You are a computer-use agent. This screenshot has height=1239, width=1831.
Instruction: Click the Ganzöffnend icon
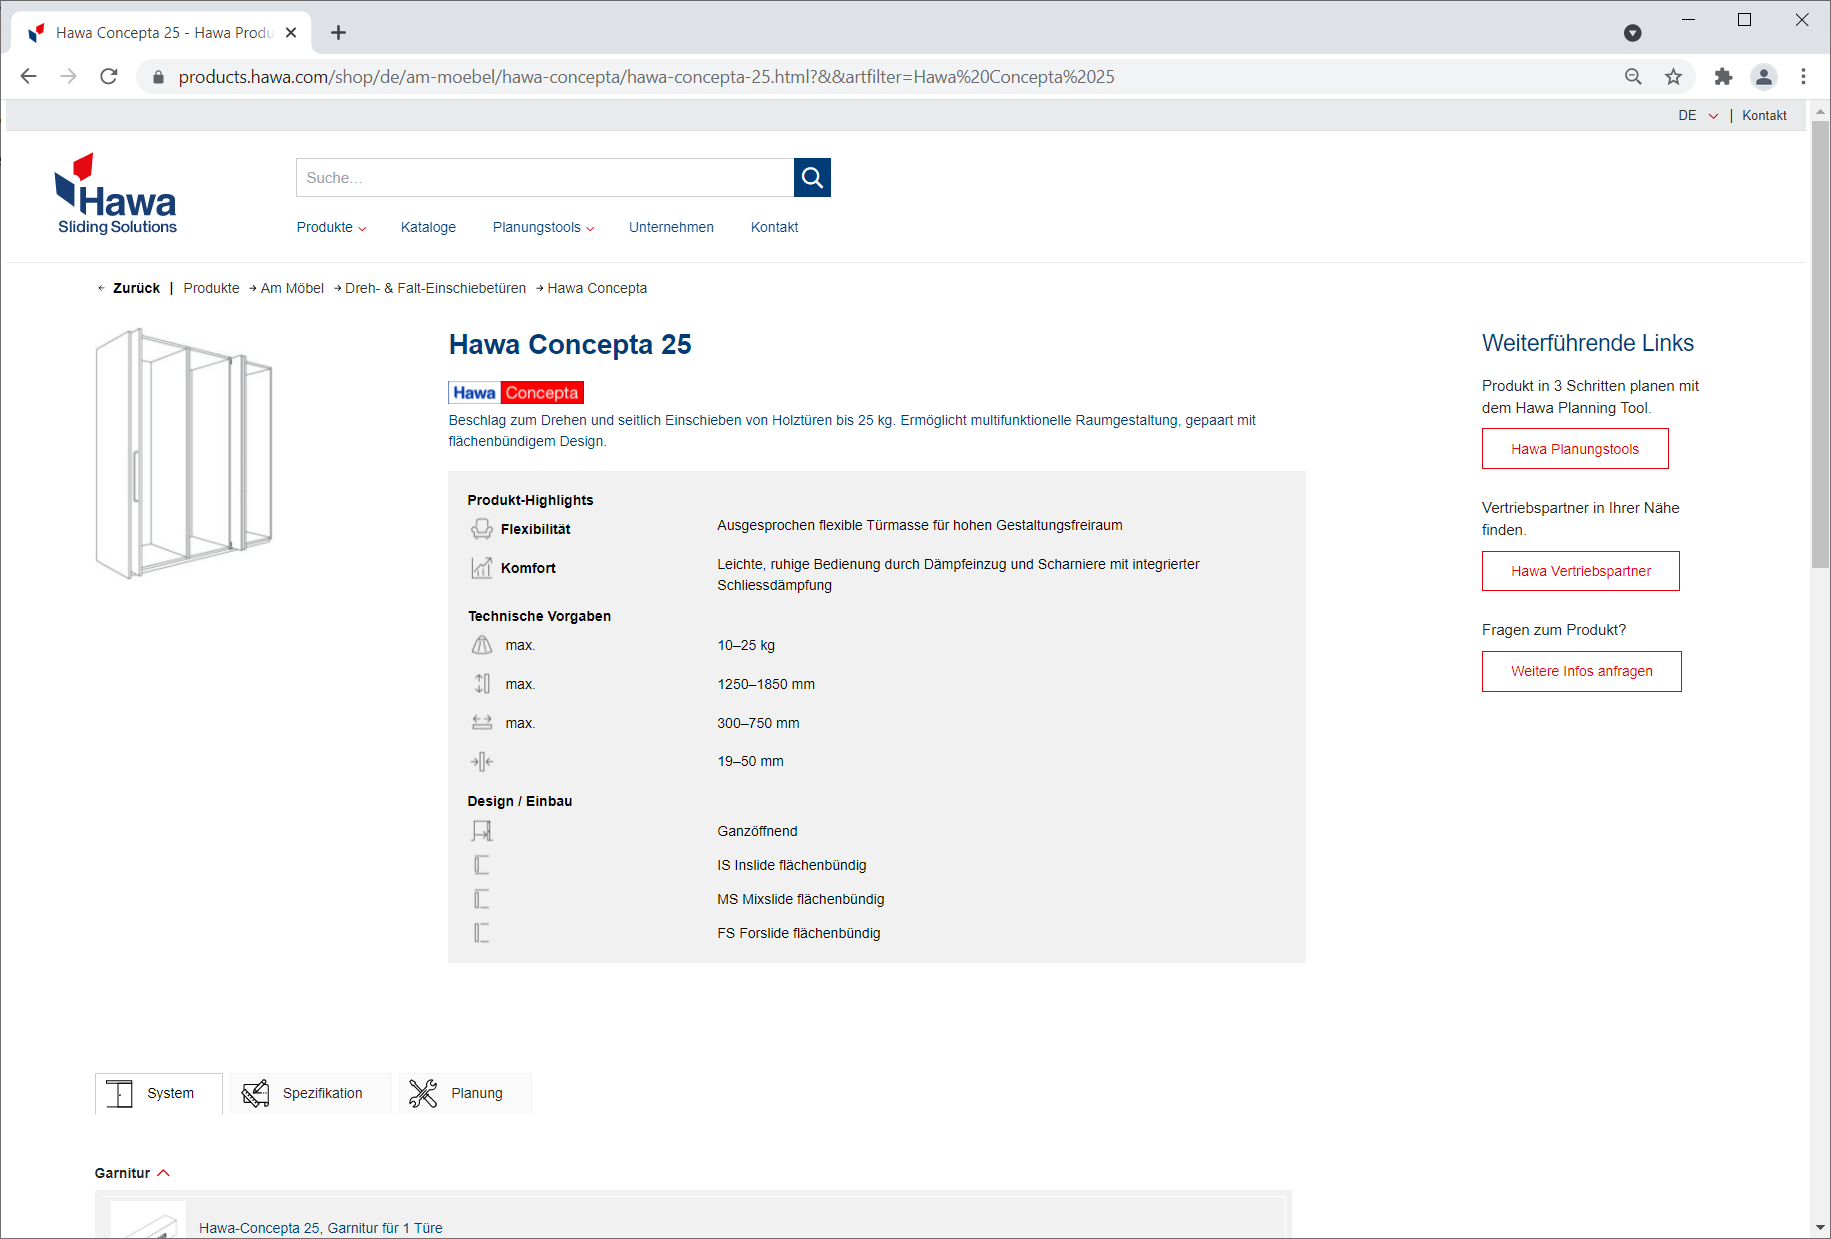click(x=481, y=831)
